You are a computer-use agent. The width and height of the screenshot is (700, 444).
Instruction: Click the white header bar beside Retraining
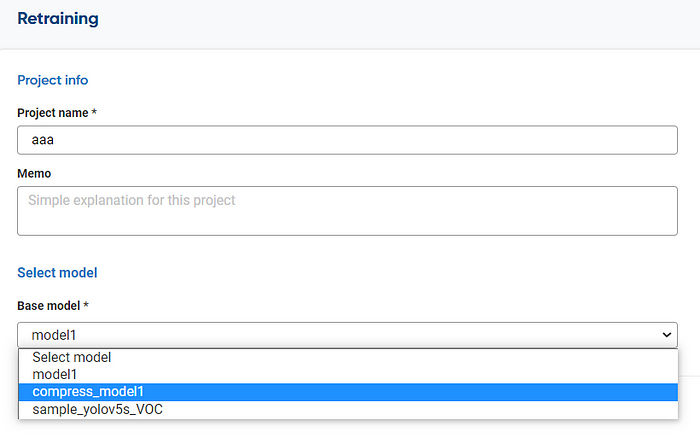point(400,22)
